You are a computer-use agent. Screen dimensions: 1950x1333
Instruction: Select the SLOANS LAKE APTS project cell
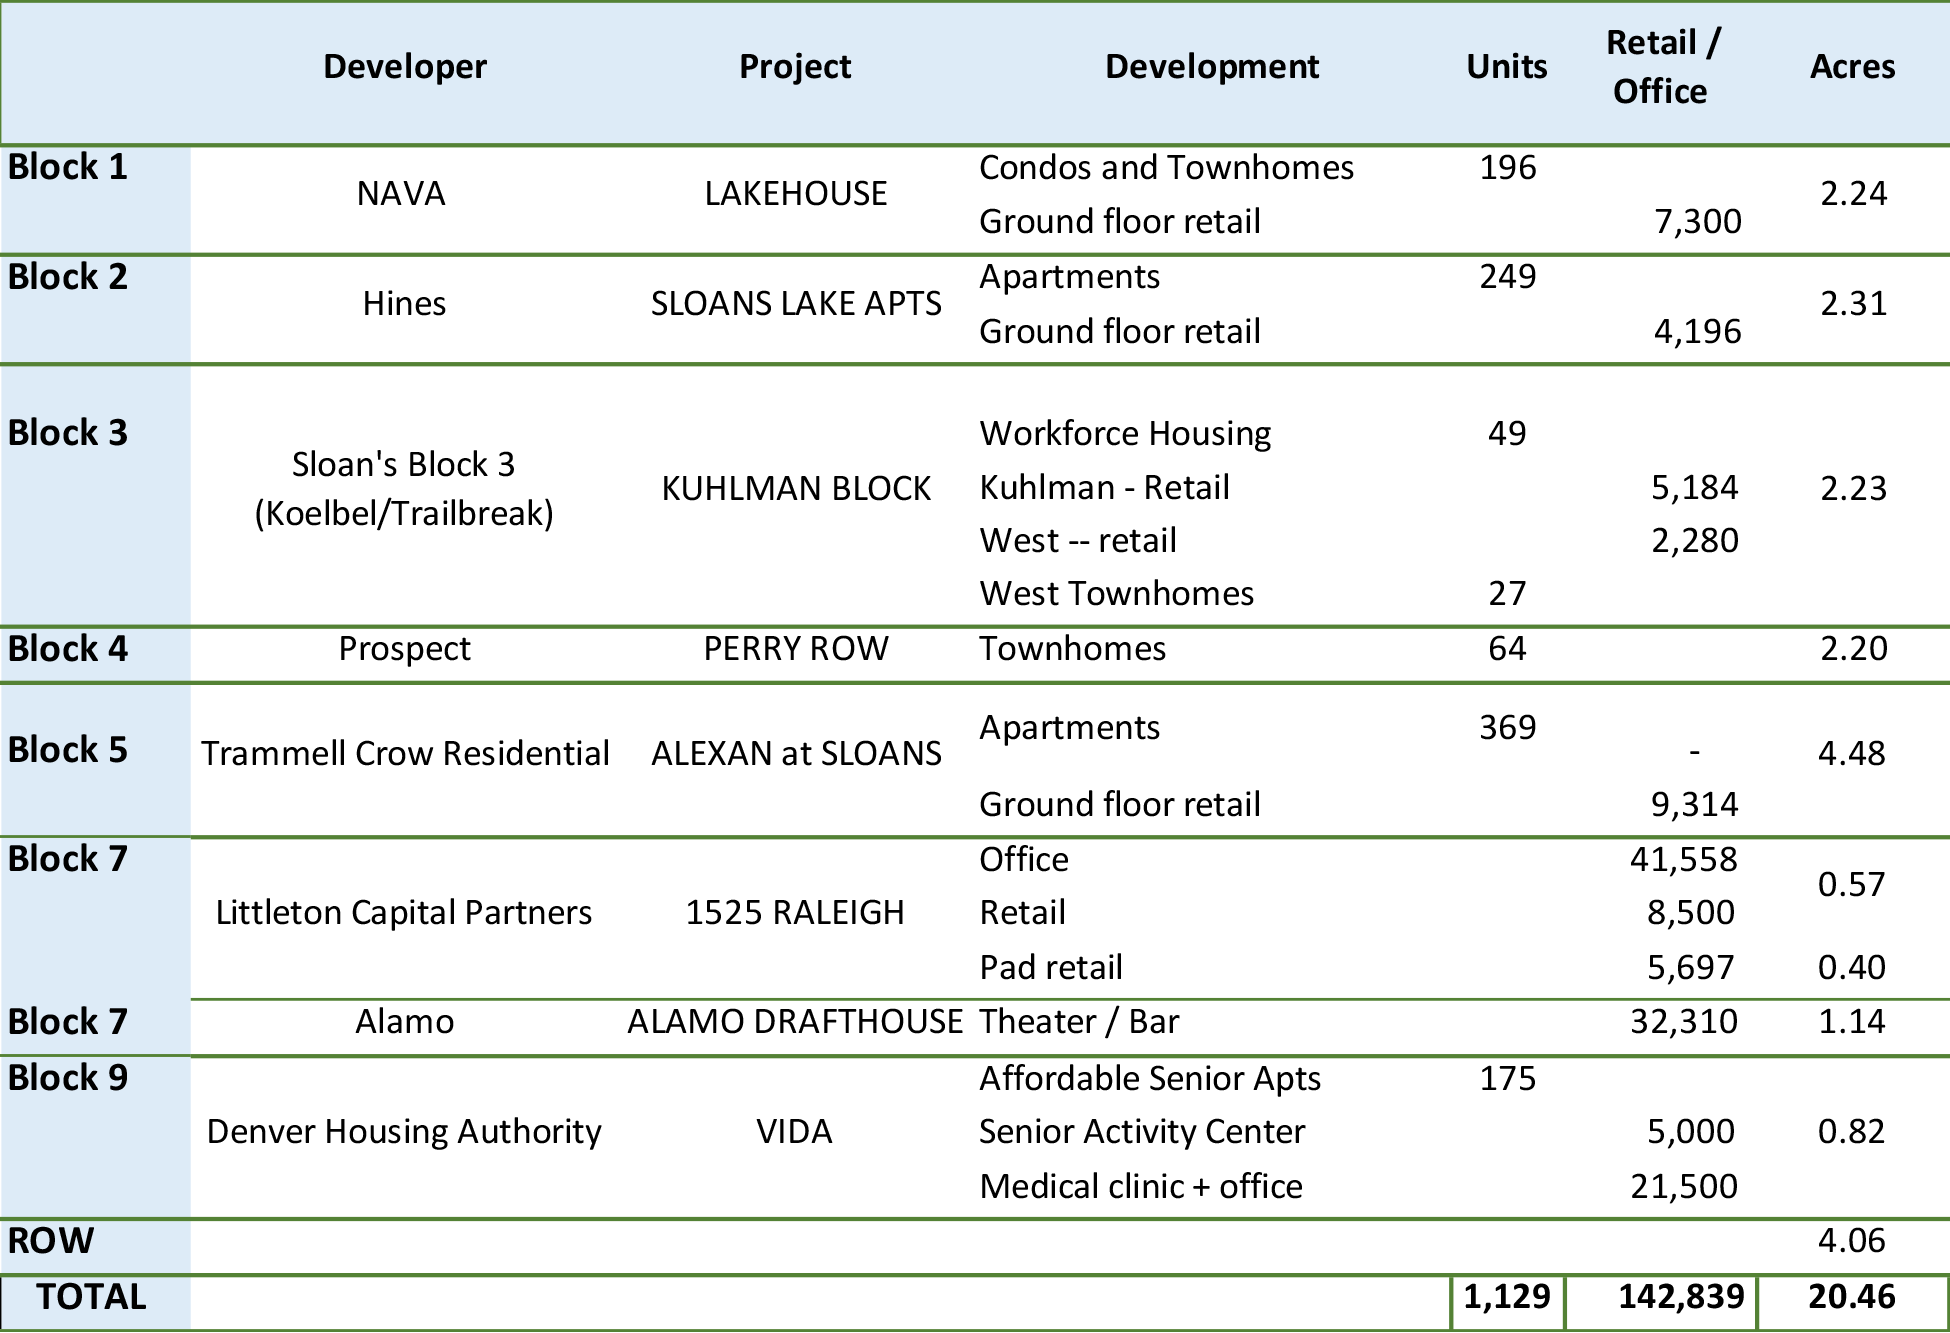(796, 303)
